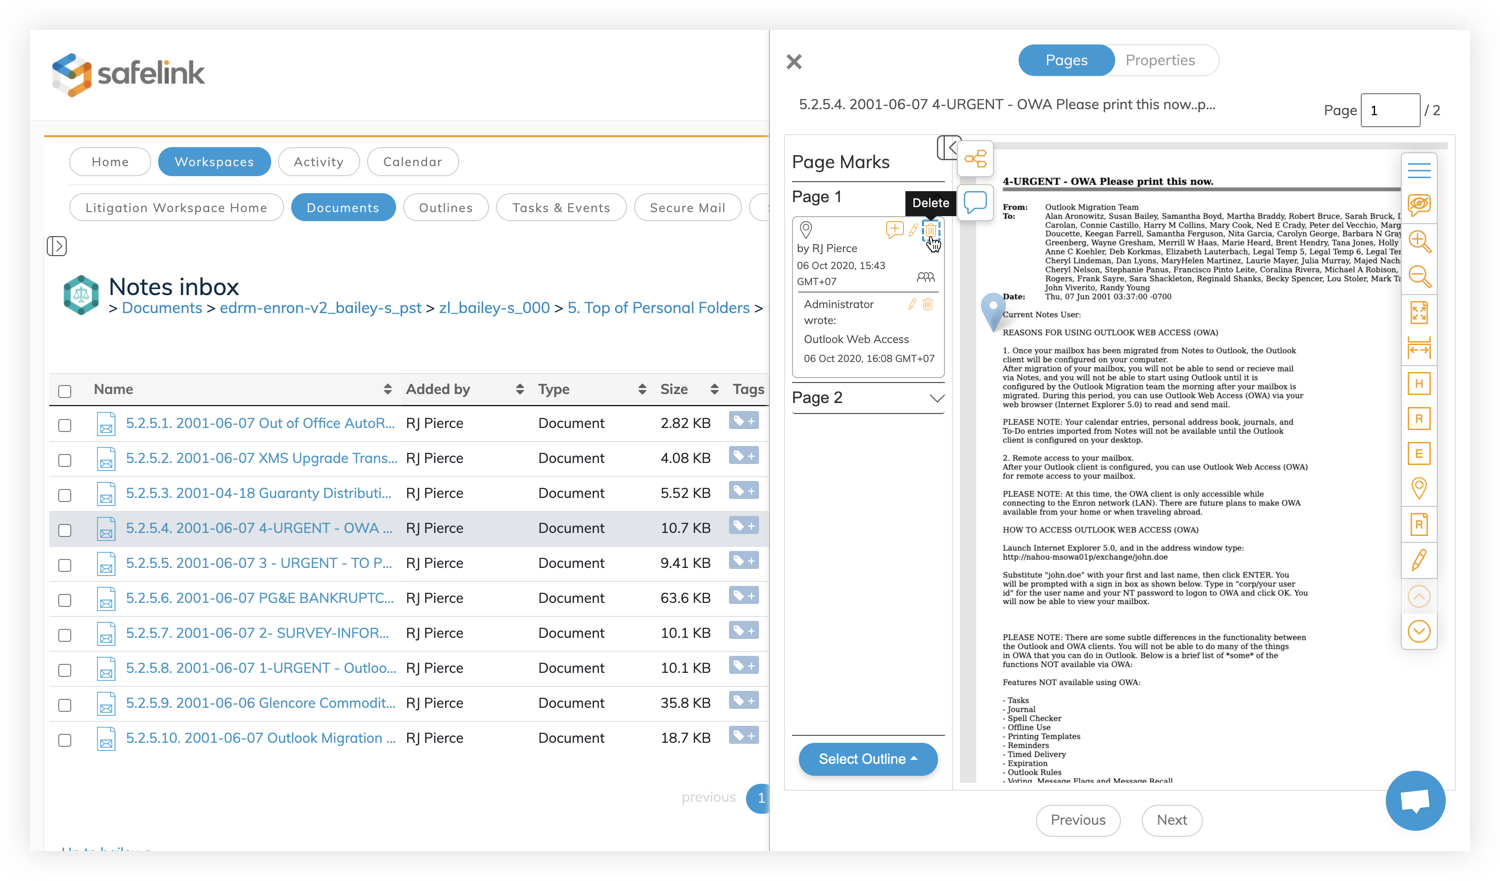Collapse the Page Marks side panel
Screen dimensions: 1500x881
(948, 148)
